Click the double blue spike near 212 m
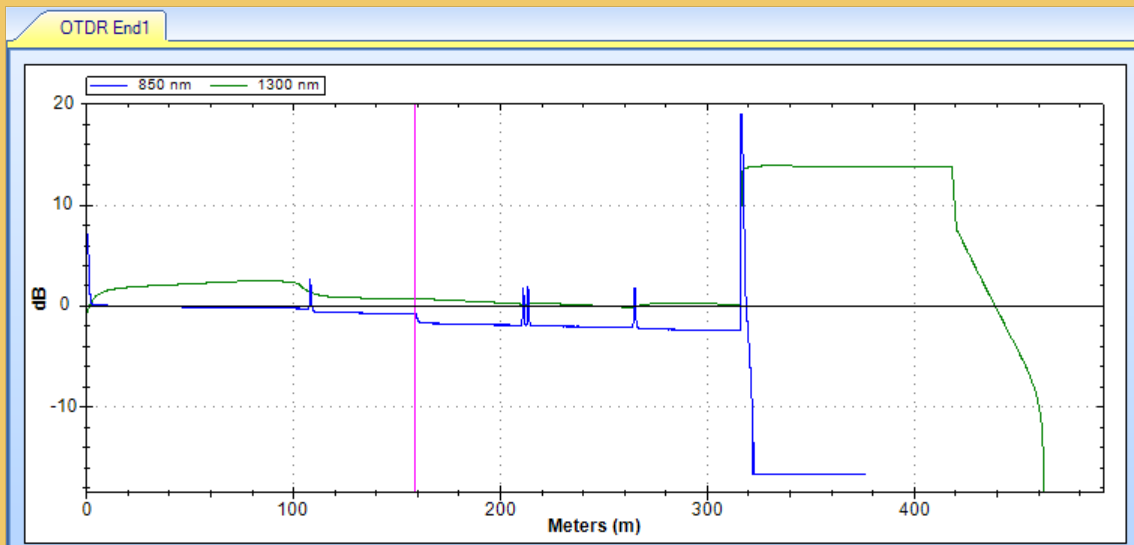The image size is (1134, 545). tap(525, 298)
